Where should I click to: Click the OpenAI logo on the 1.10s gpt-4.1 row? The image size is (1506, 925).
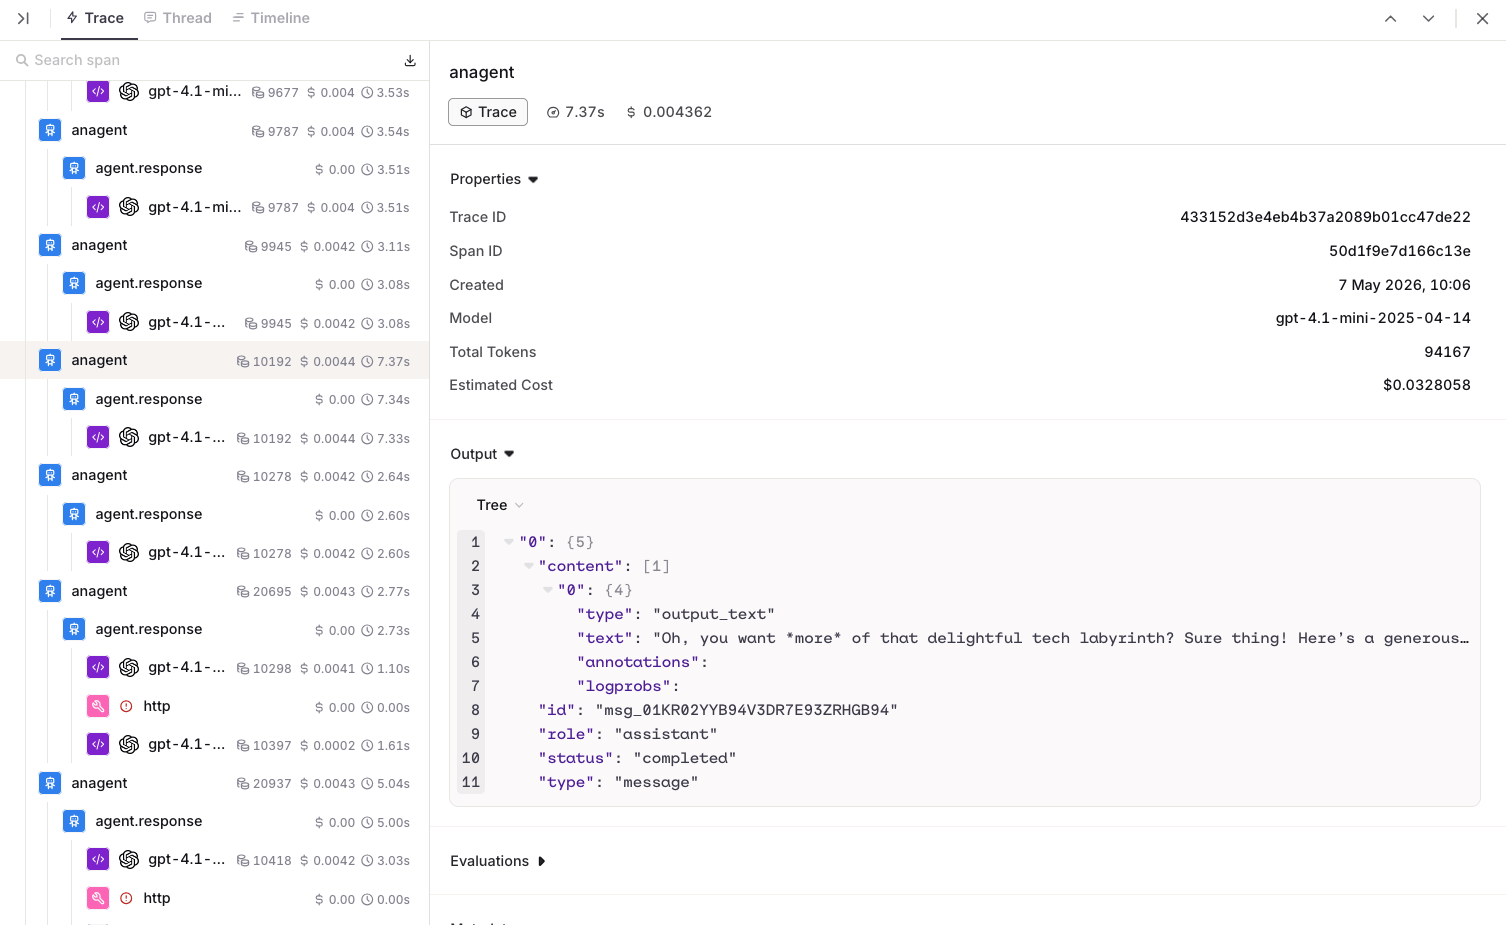click(129, 667)
